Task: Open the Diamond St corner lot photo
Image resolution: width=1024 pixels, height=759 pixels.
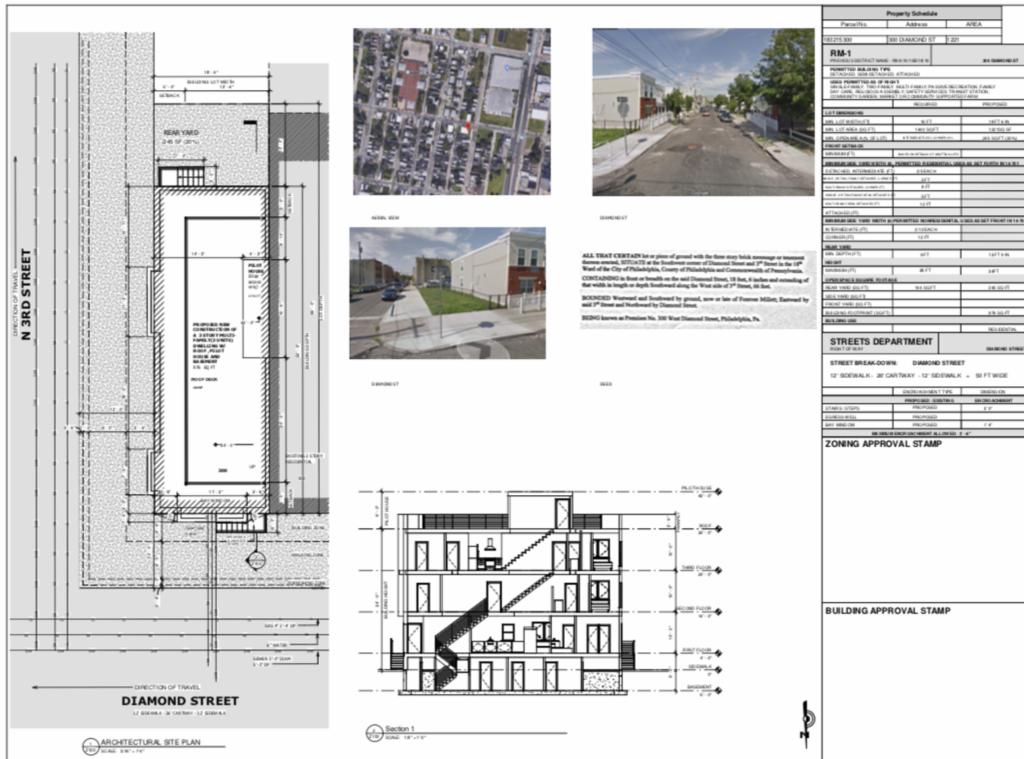Action: 447,292
